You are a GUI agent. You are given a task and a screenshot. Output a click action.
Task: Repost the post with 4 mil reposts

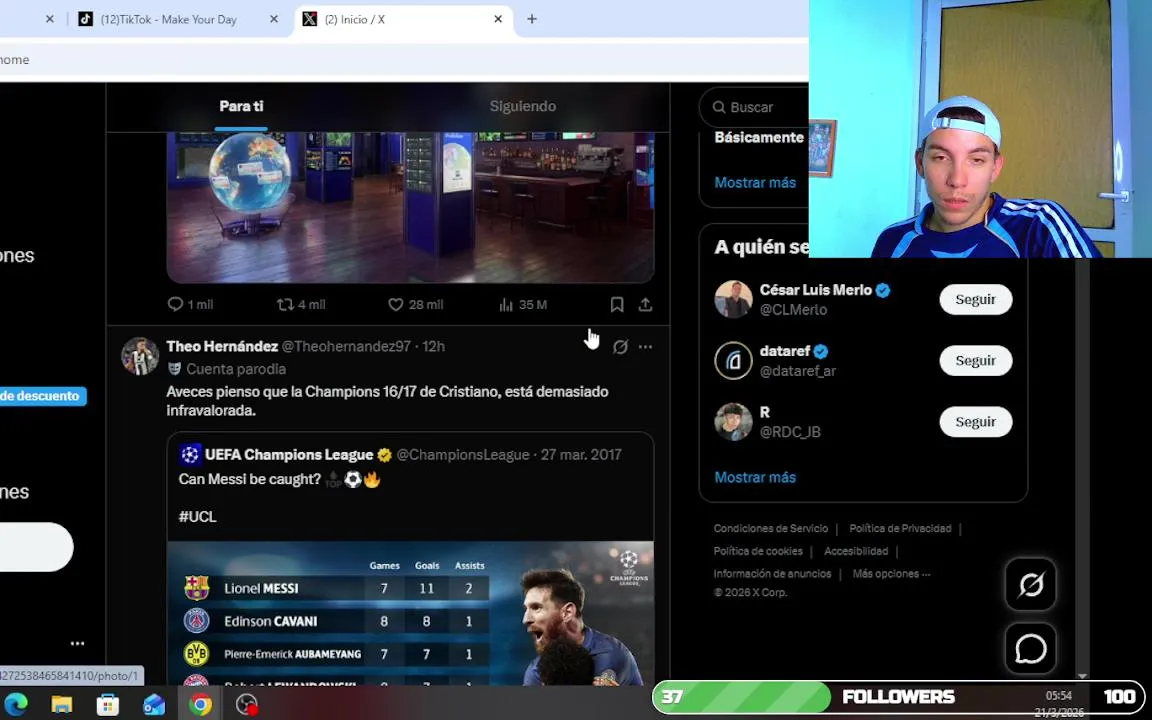tap(300, 304)
